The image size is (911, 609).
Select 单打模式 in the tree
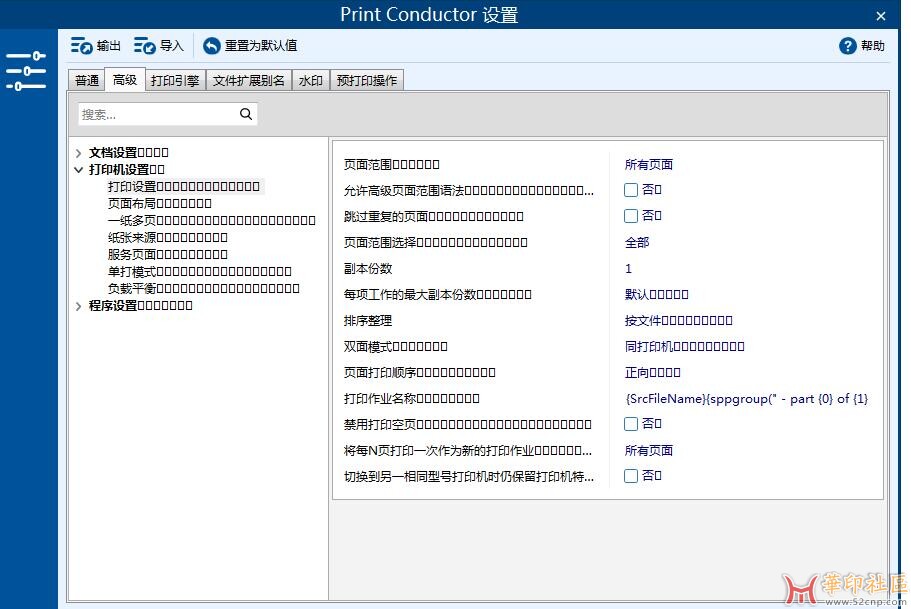click(199, 271)
